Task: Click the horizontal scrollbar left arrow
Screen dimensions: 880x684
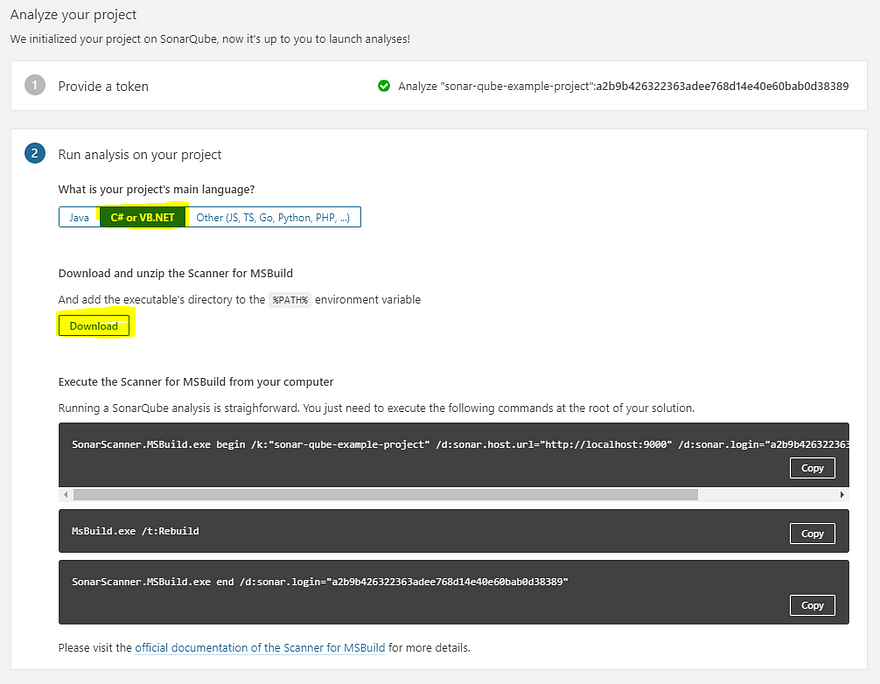Action: 66,494
